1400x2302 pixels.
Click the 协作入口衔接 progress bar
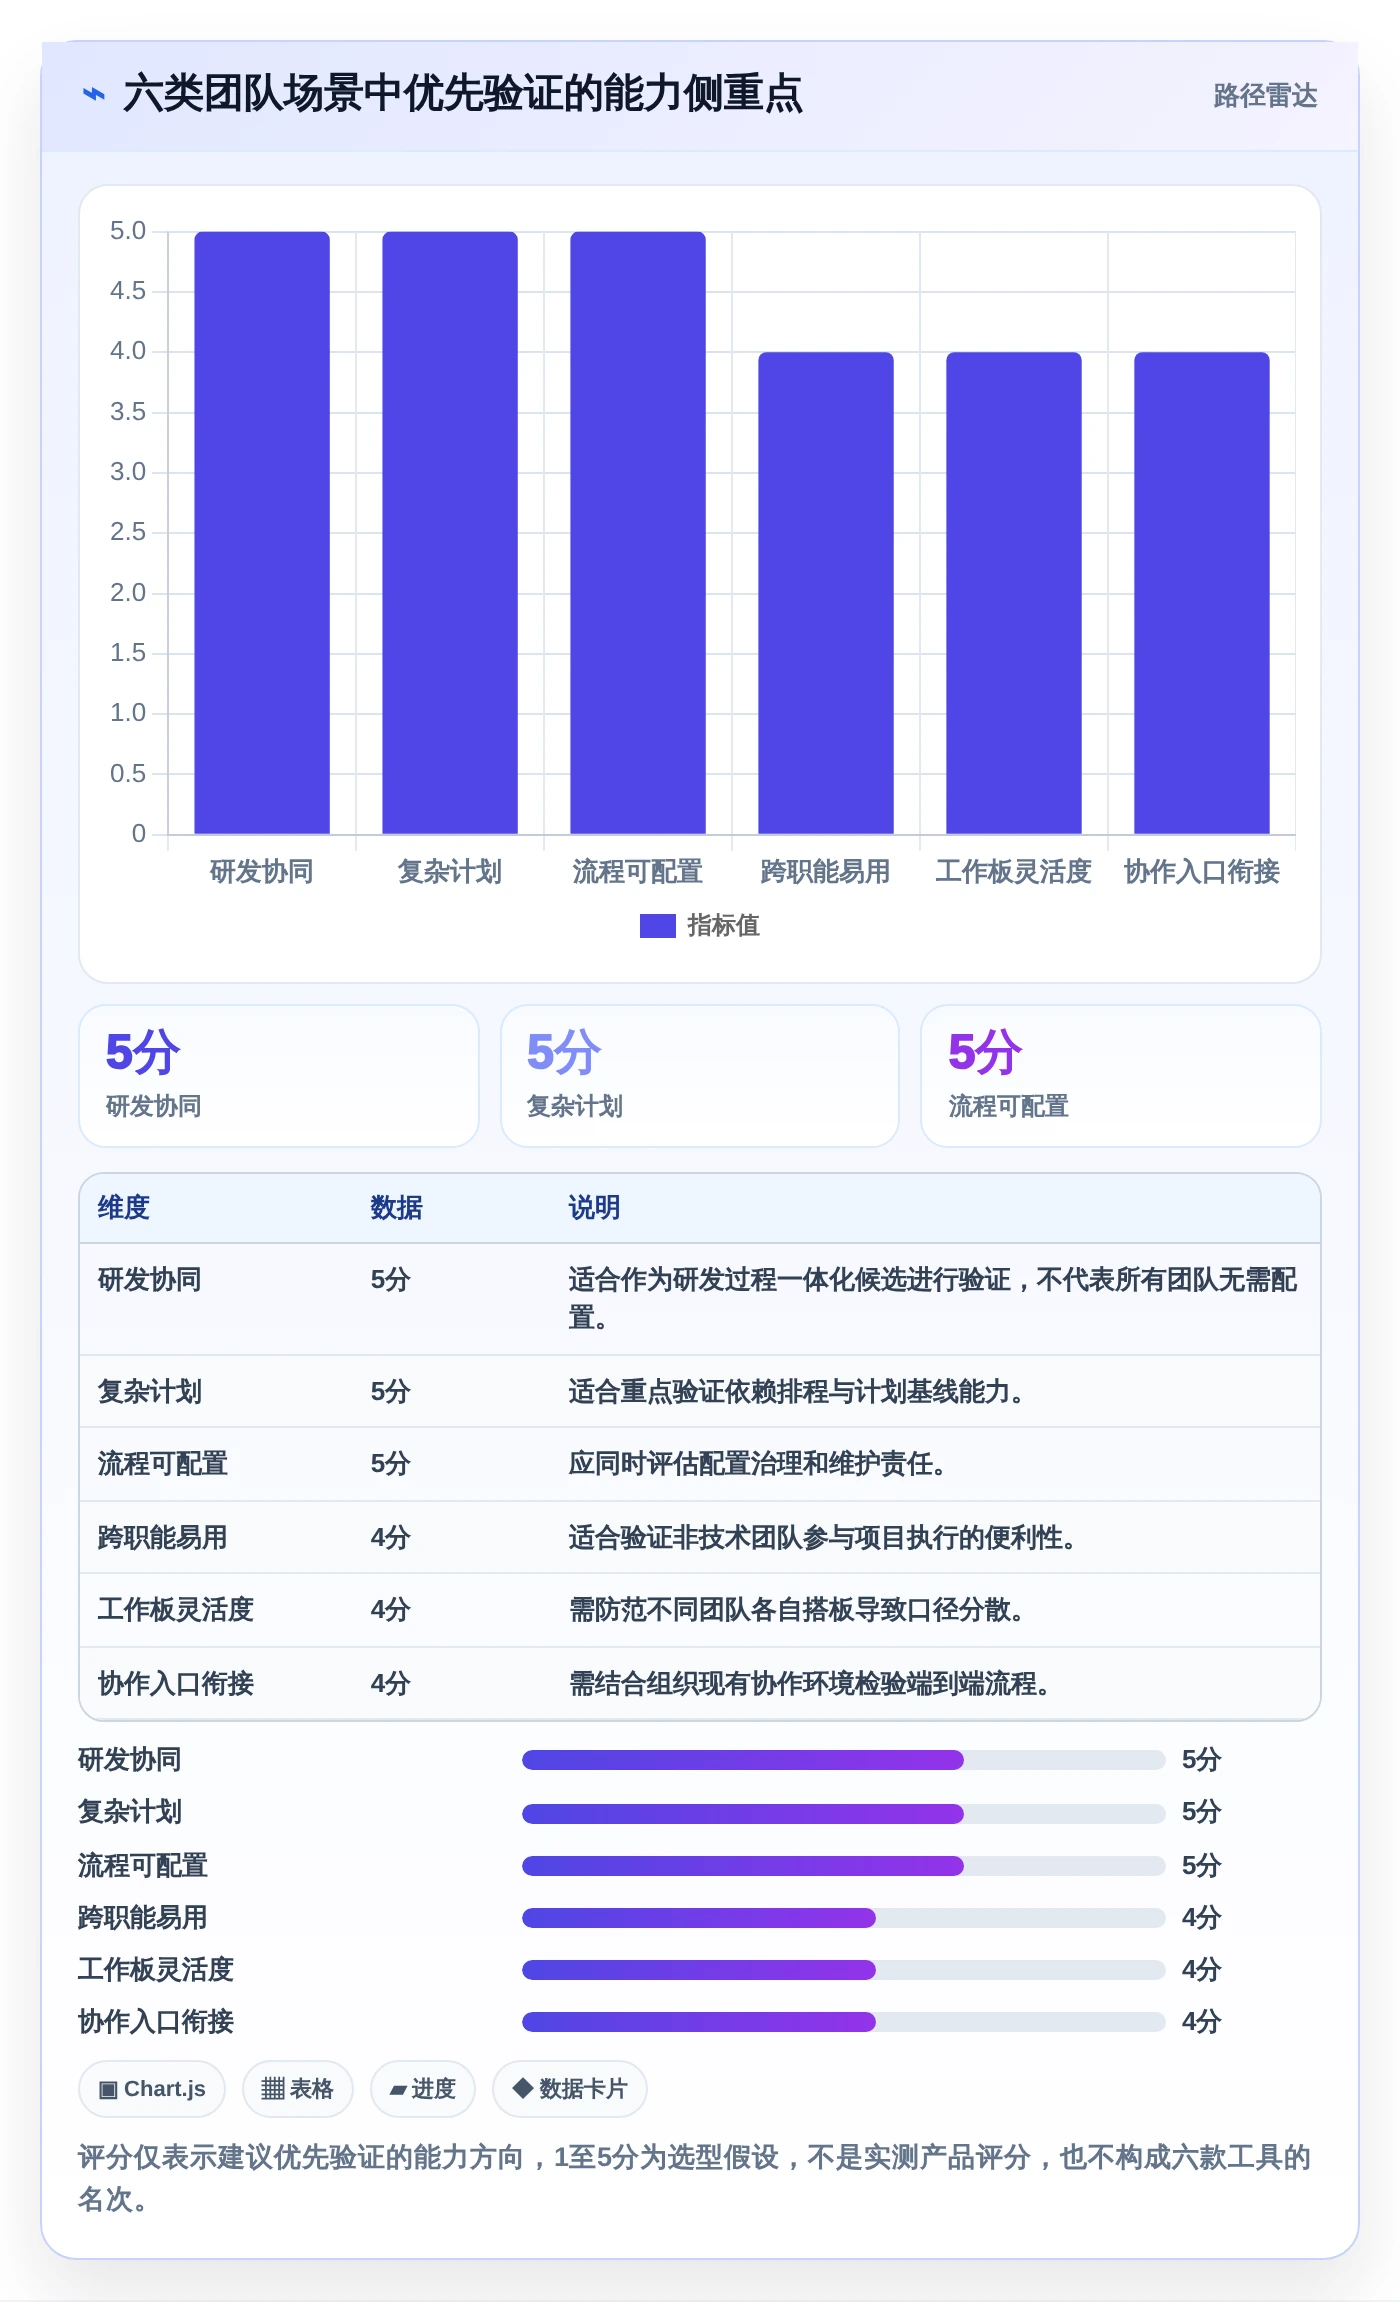[844, 2022]
